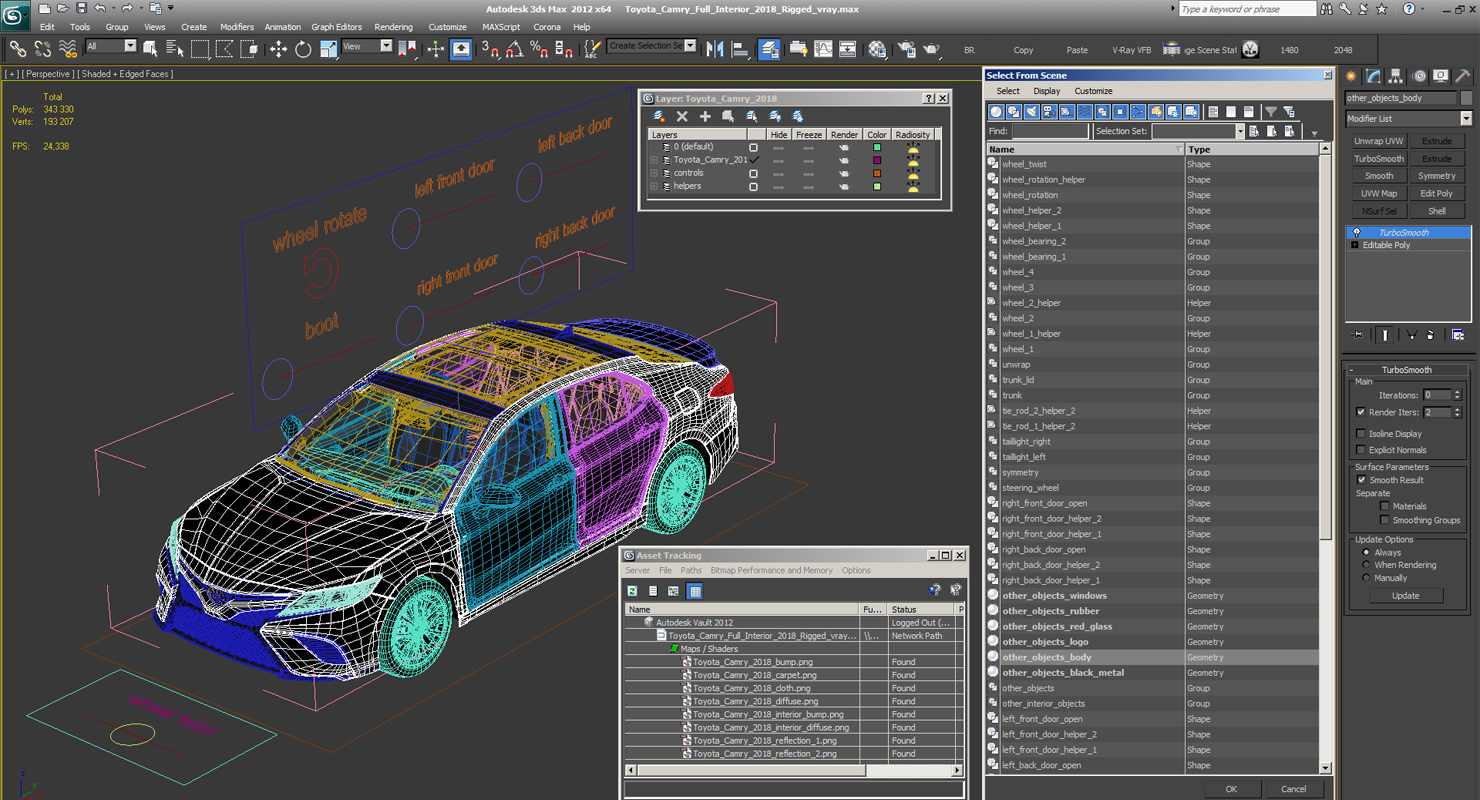Image resolution: width=1480 pixels, height=800 pixels.
Task: Toggle the Angle Snap icon
Action: [x=514, y=49]
